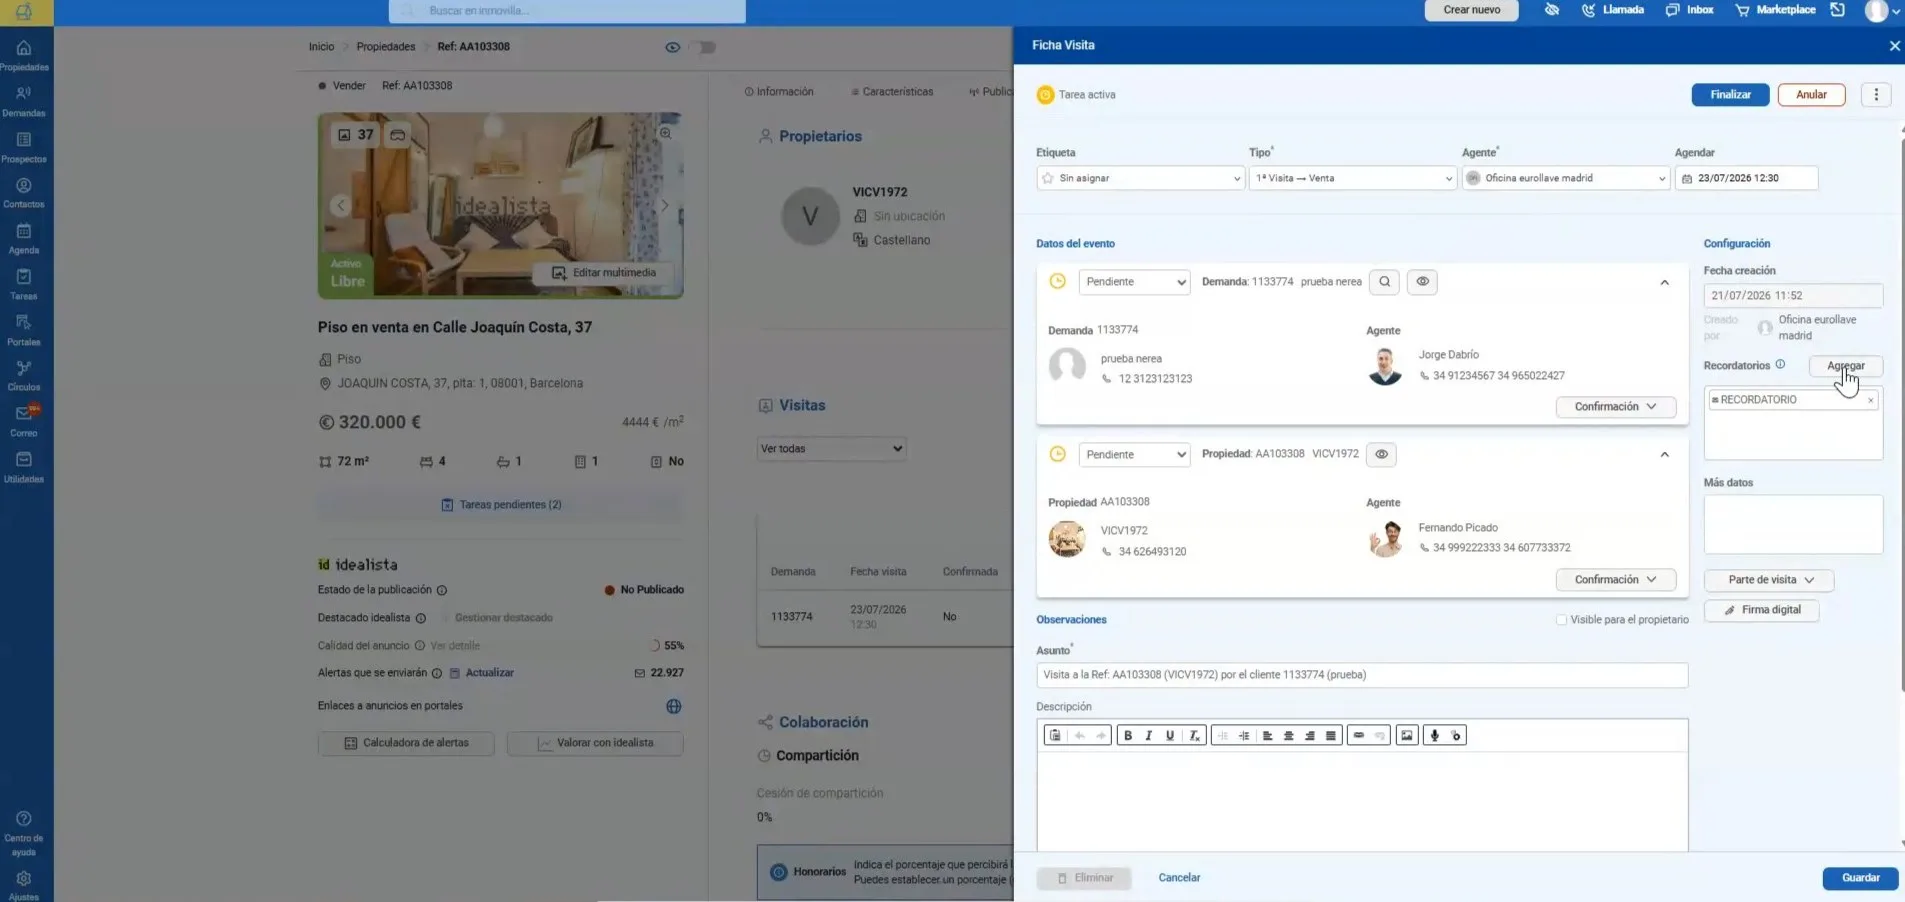This screenshot has height=902, width=1905.
Task: Click Propiedades in the breadcrumb
Action: (x=386, y=47)
